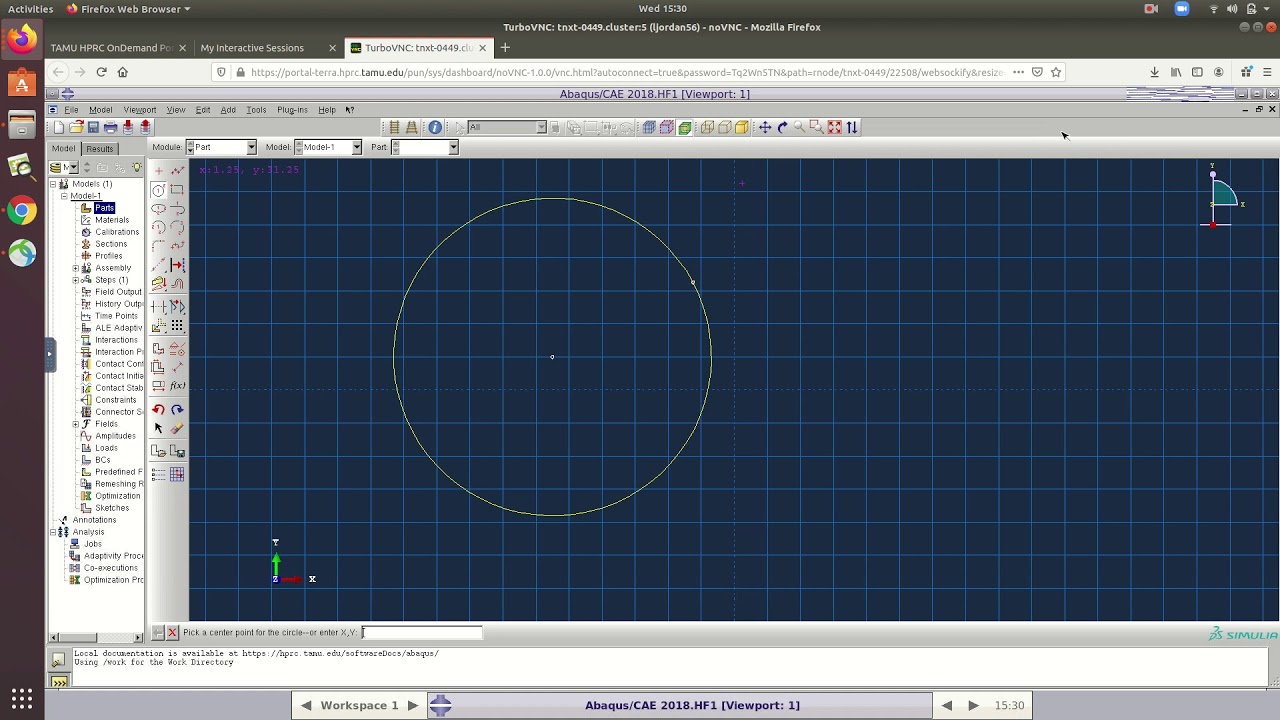
Task: Click the Pan View icon
Action: [x=765, y=127]
